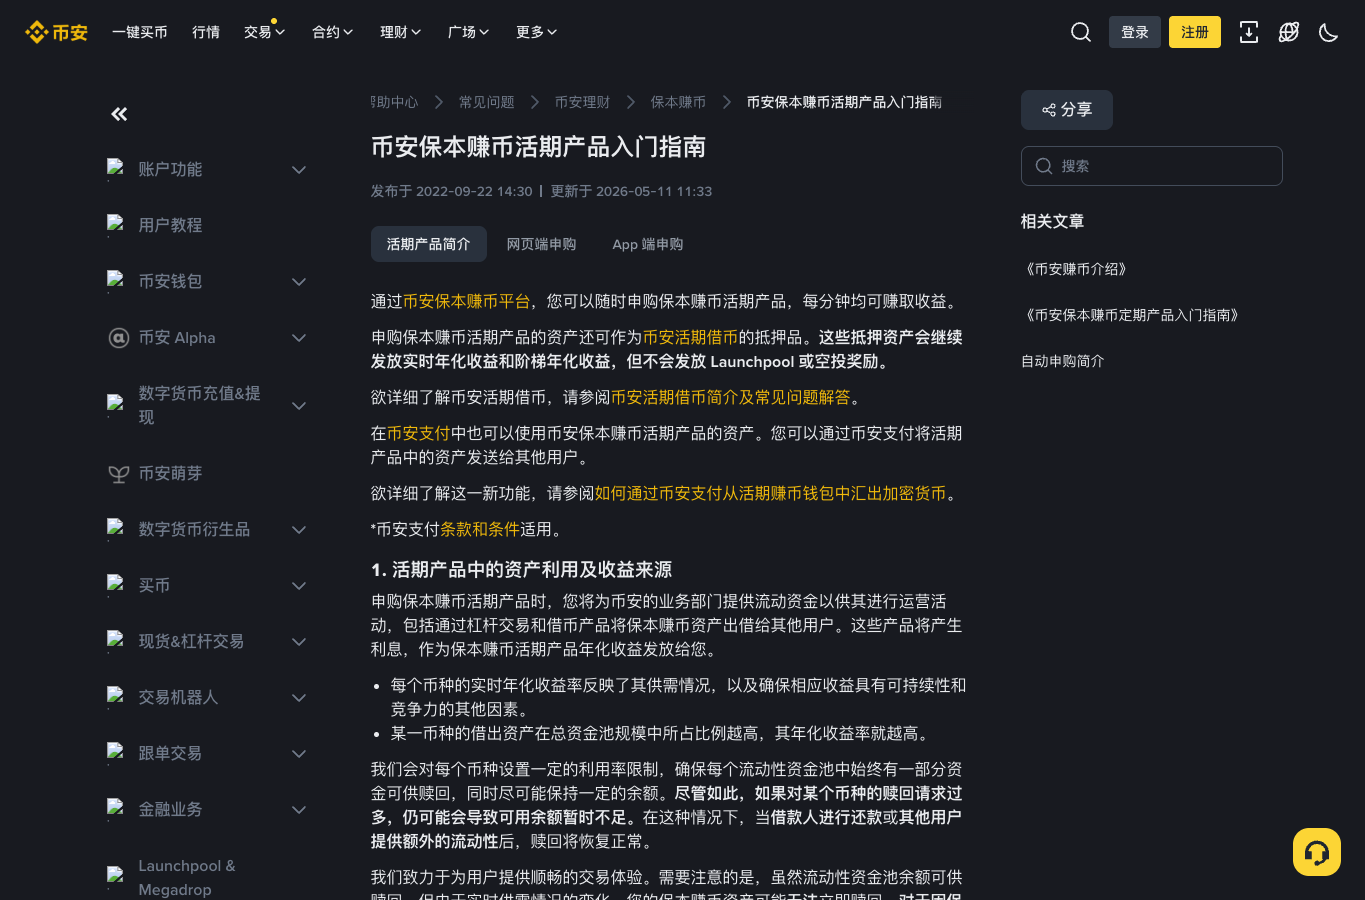Collapse sidebar with double-chevron icon
Screen dimensions: 1365x900
tap(119, 114)
